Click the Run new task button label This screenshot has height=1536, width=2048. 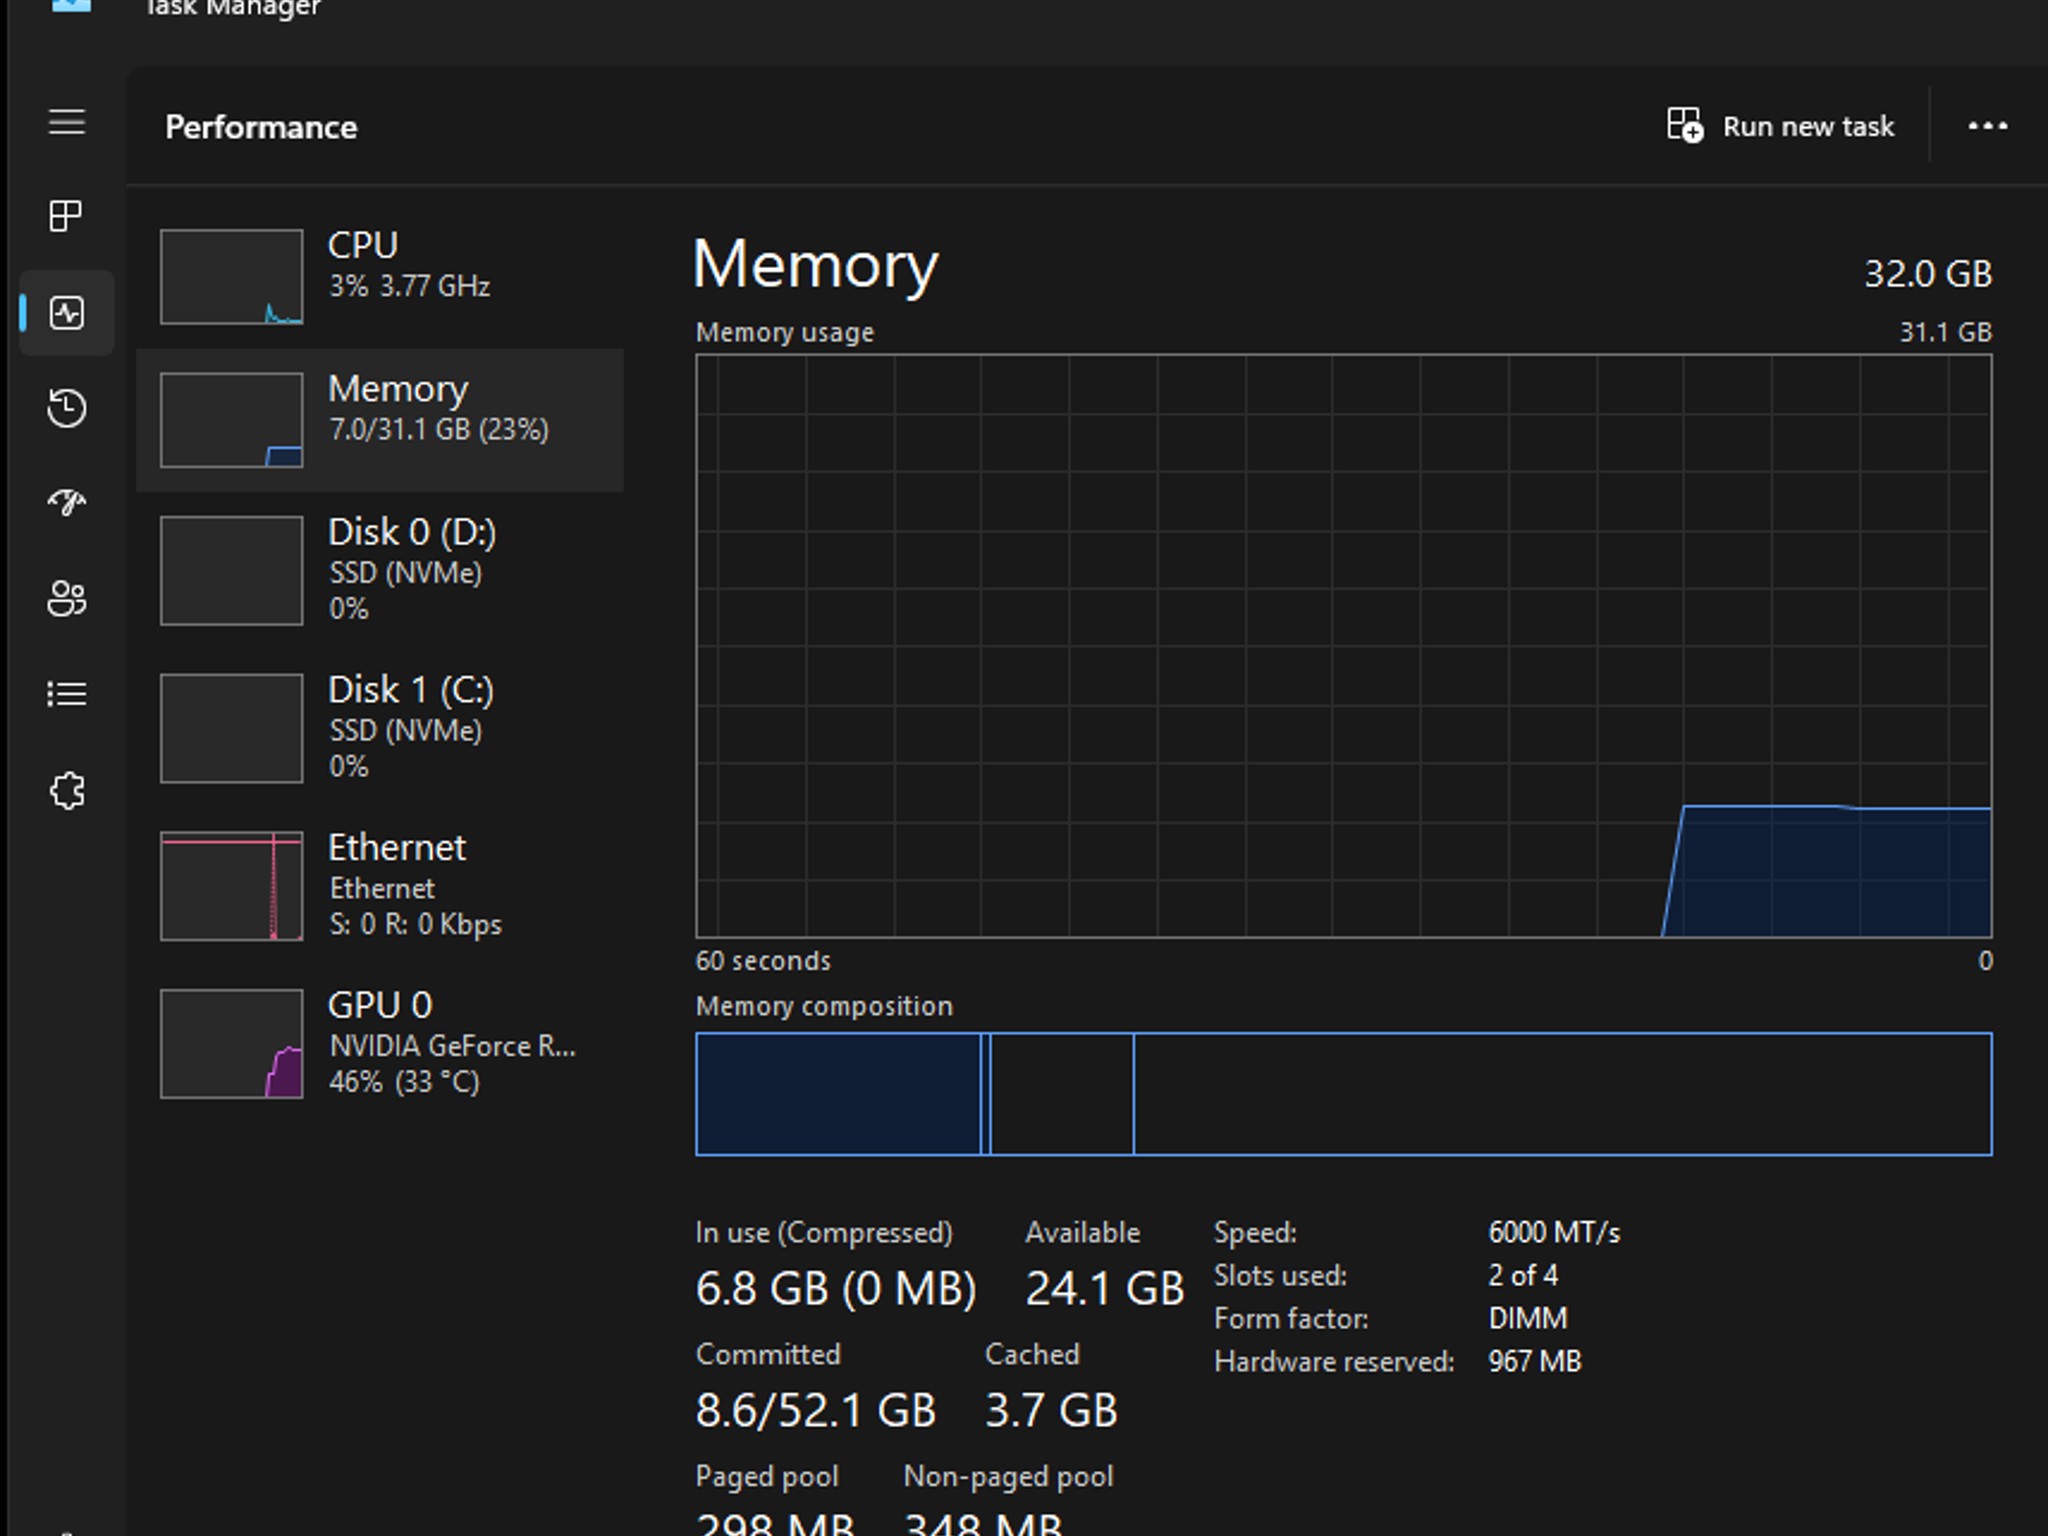1808,127
